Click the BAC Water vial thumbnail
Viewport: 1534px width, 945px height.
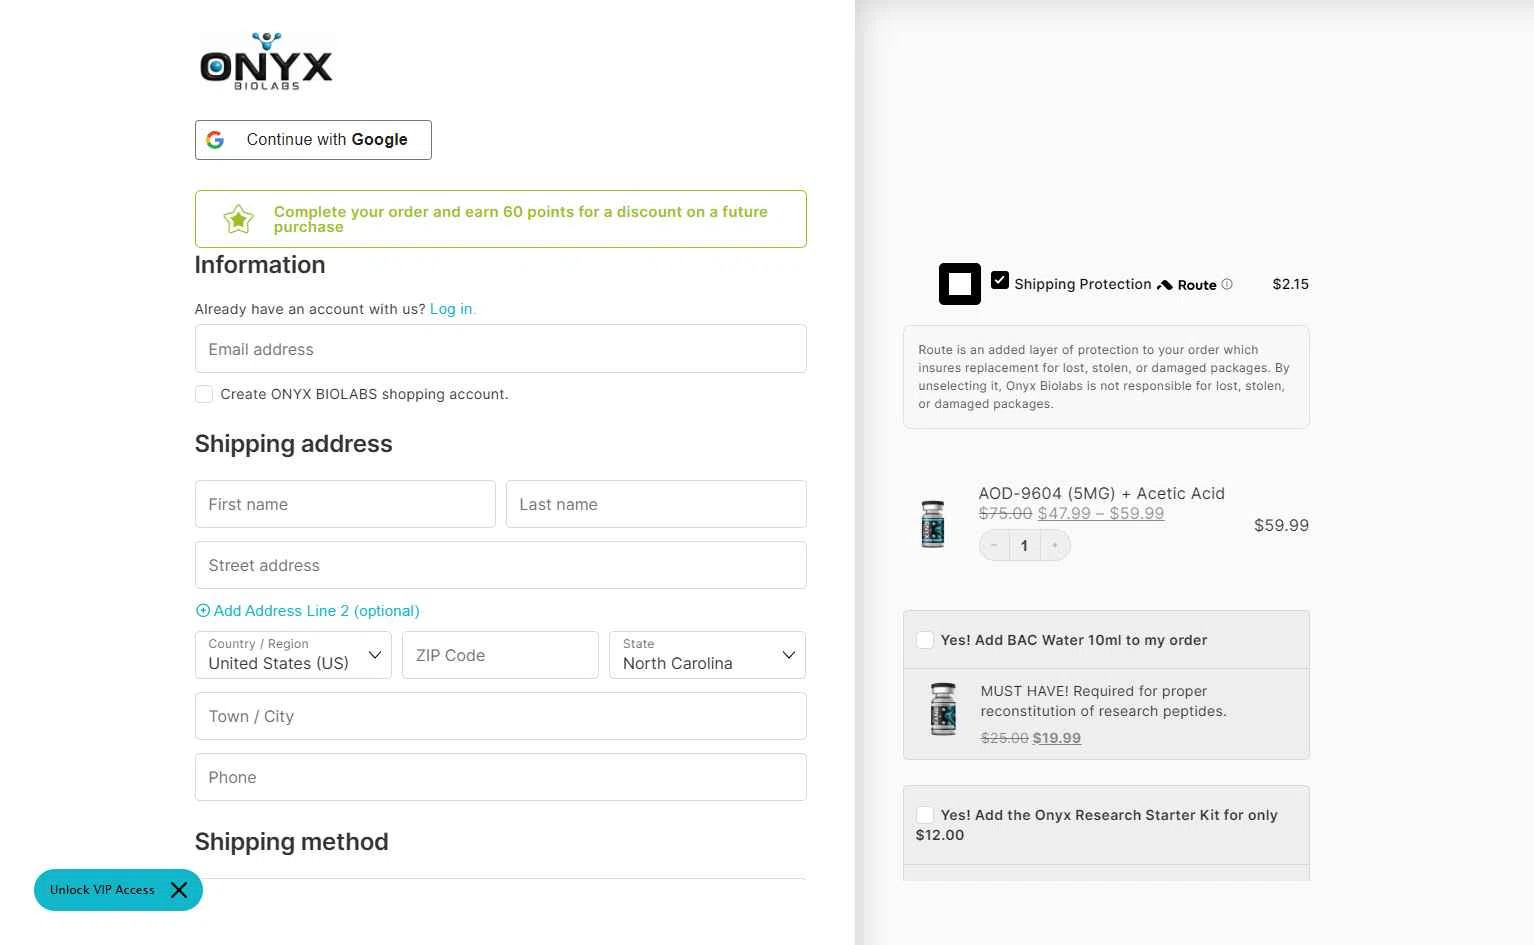tap(943, 709)
